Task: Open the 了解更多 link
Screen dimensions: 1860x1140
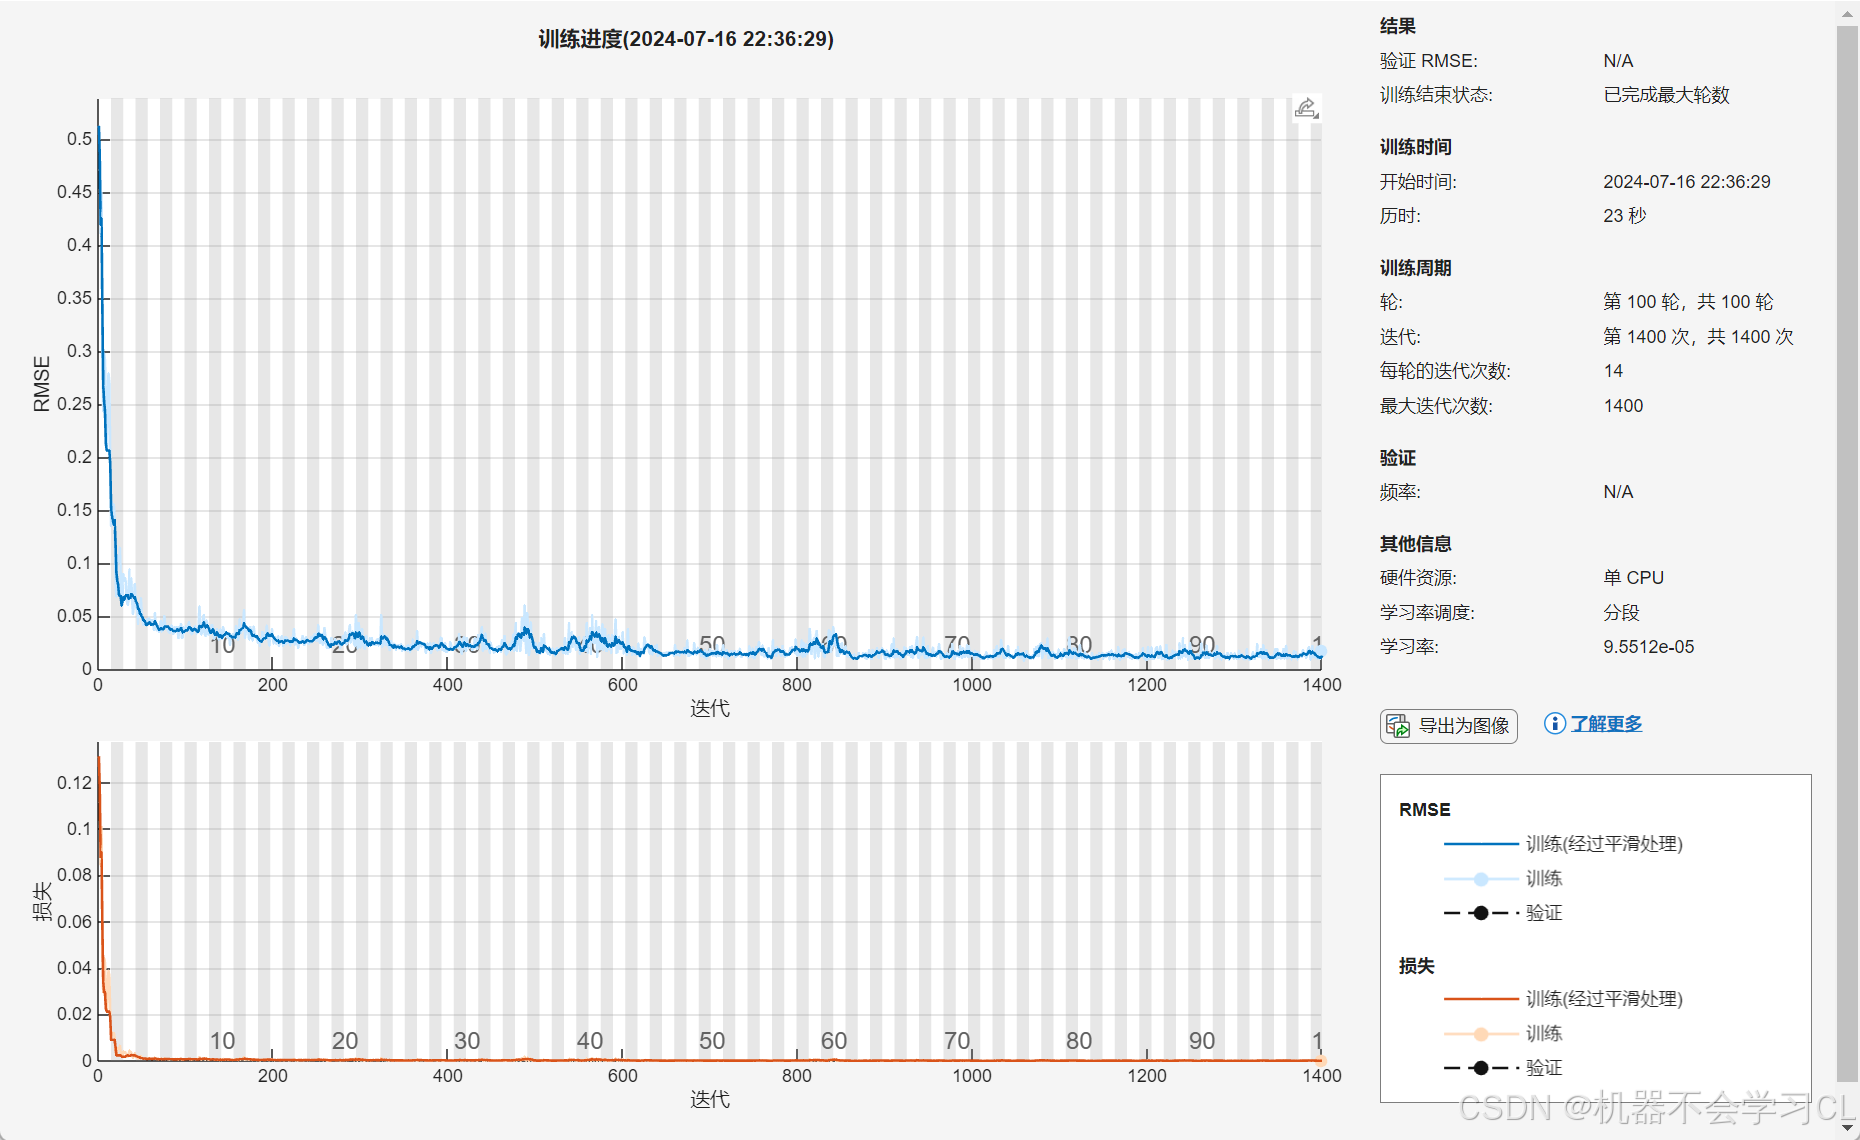Action: tap(1606, 723)
